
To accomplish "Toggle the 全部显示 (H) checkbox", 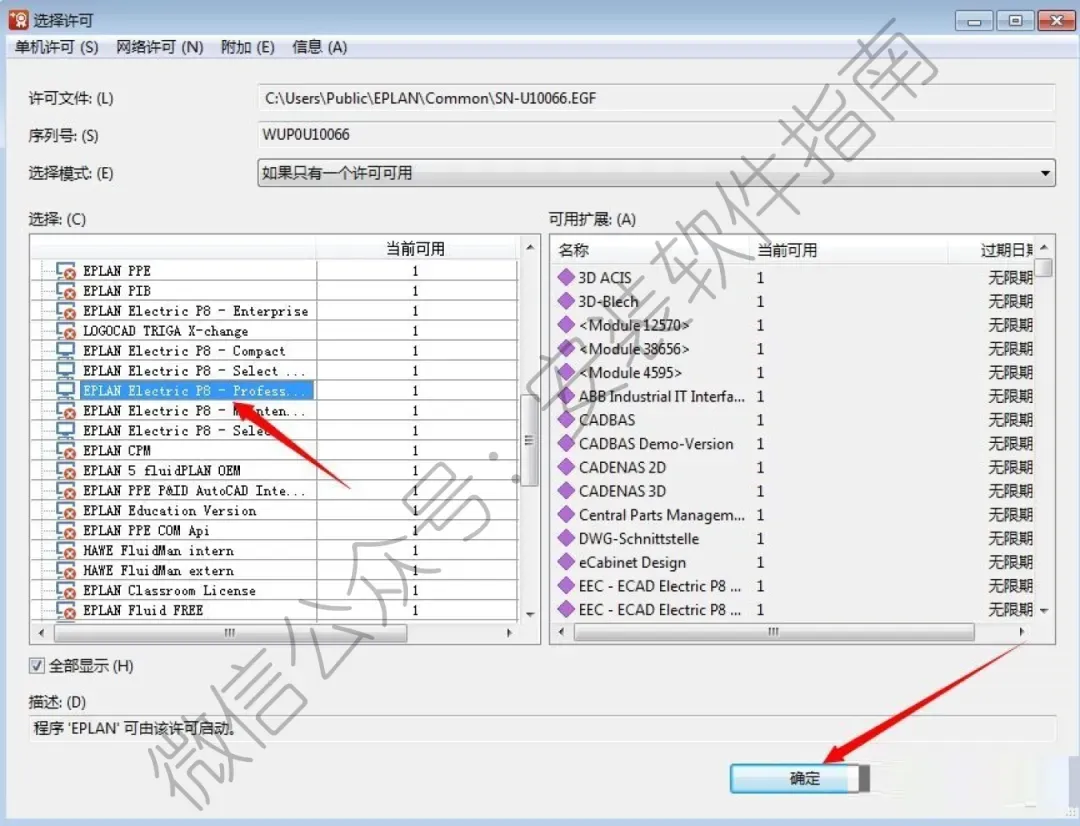I will coord(37,665).
